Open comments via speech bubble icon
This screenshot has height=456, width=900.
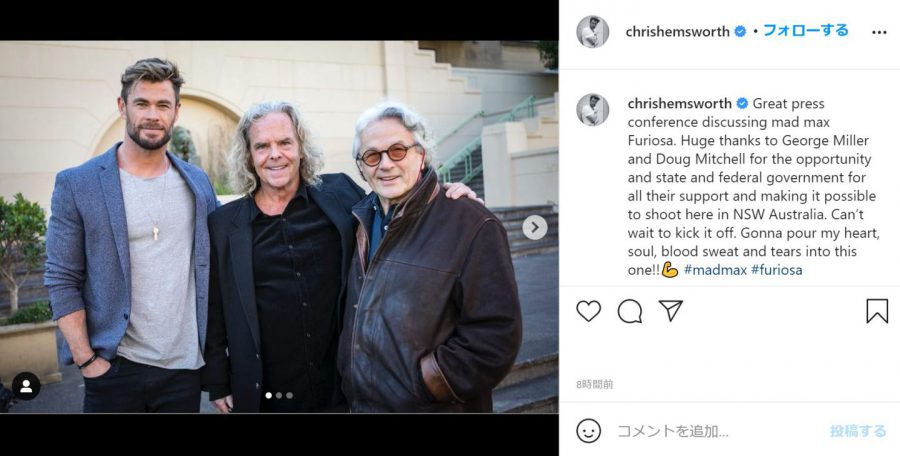pos(630,311)
